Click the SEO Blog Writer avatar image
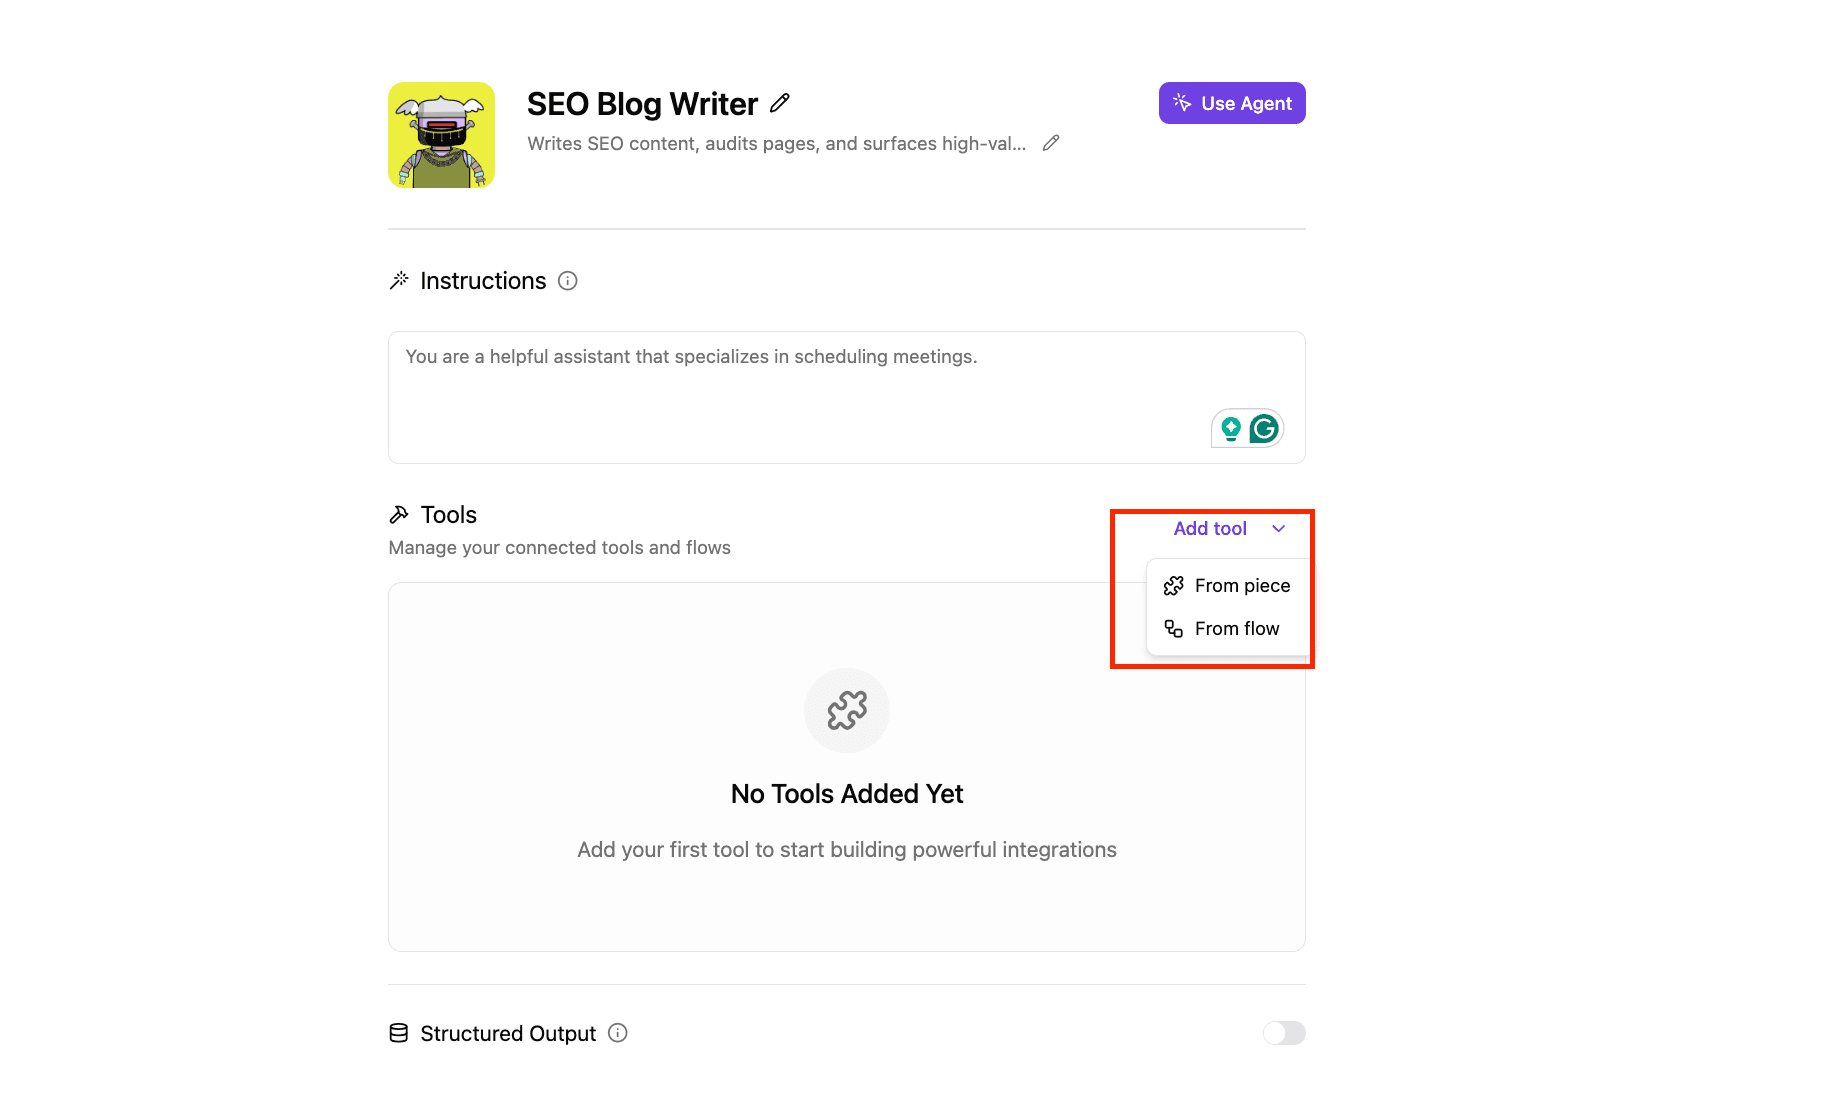1828x1118 pixels. tap(442, 135)
